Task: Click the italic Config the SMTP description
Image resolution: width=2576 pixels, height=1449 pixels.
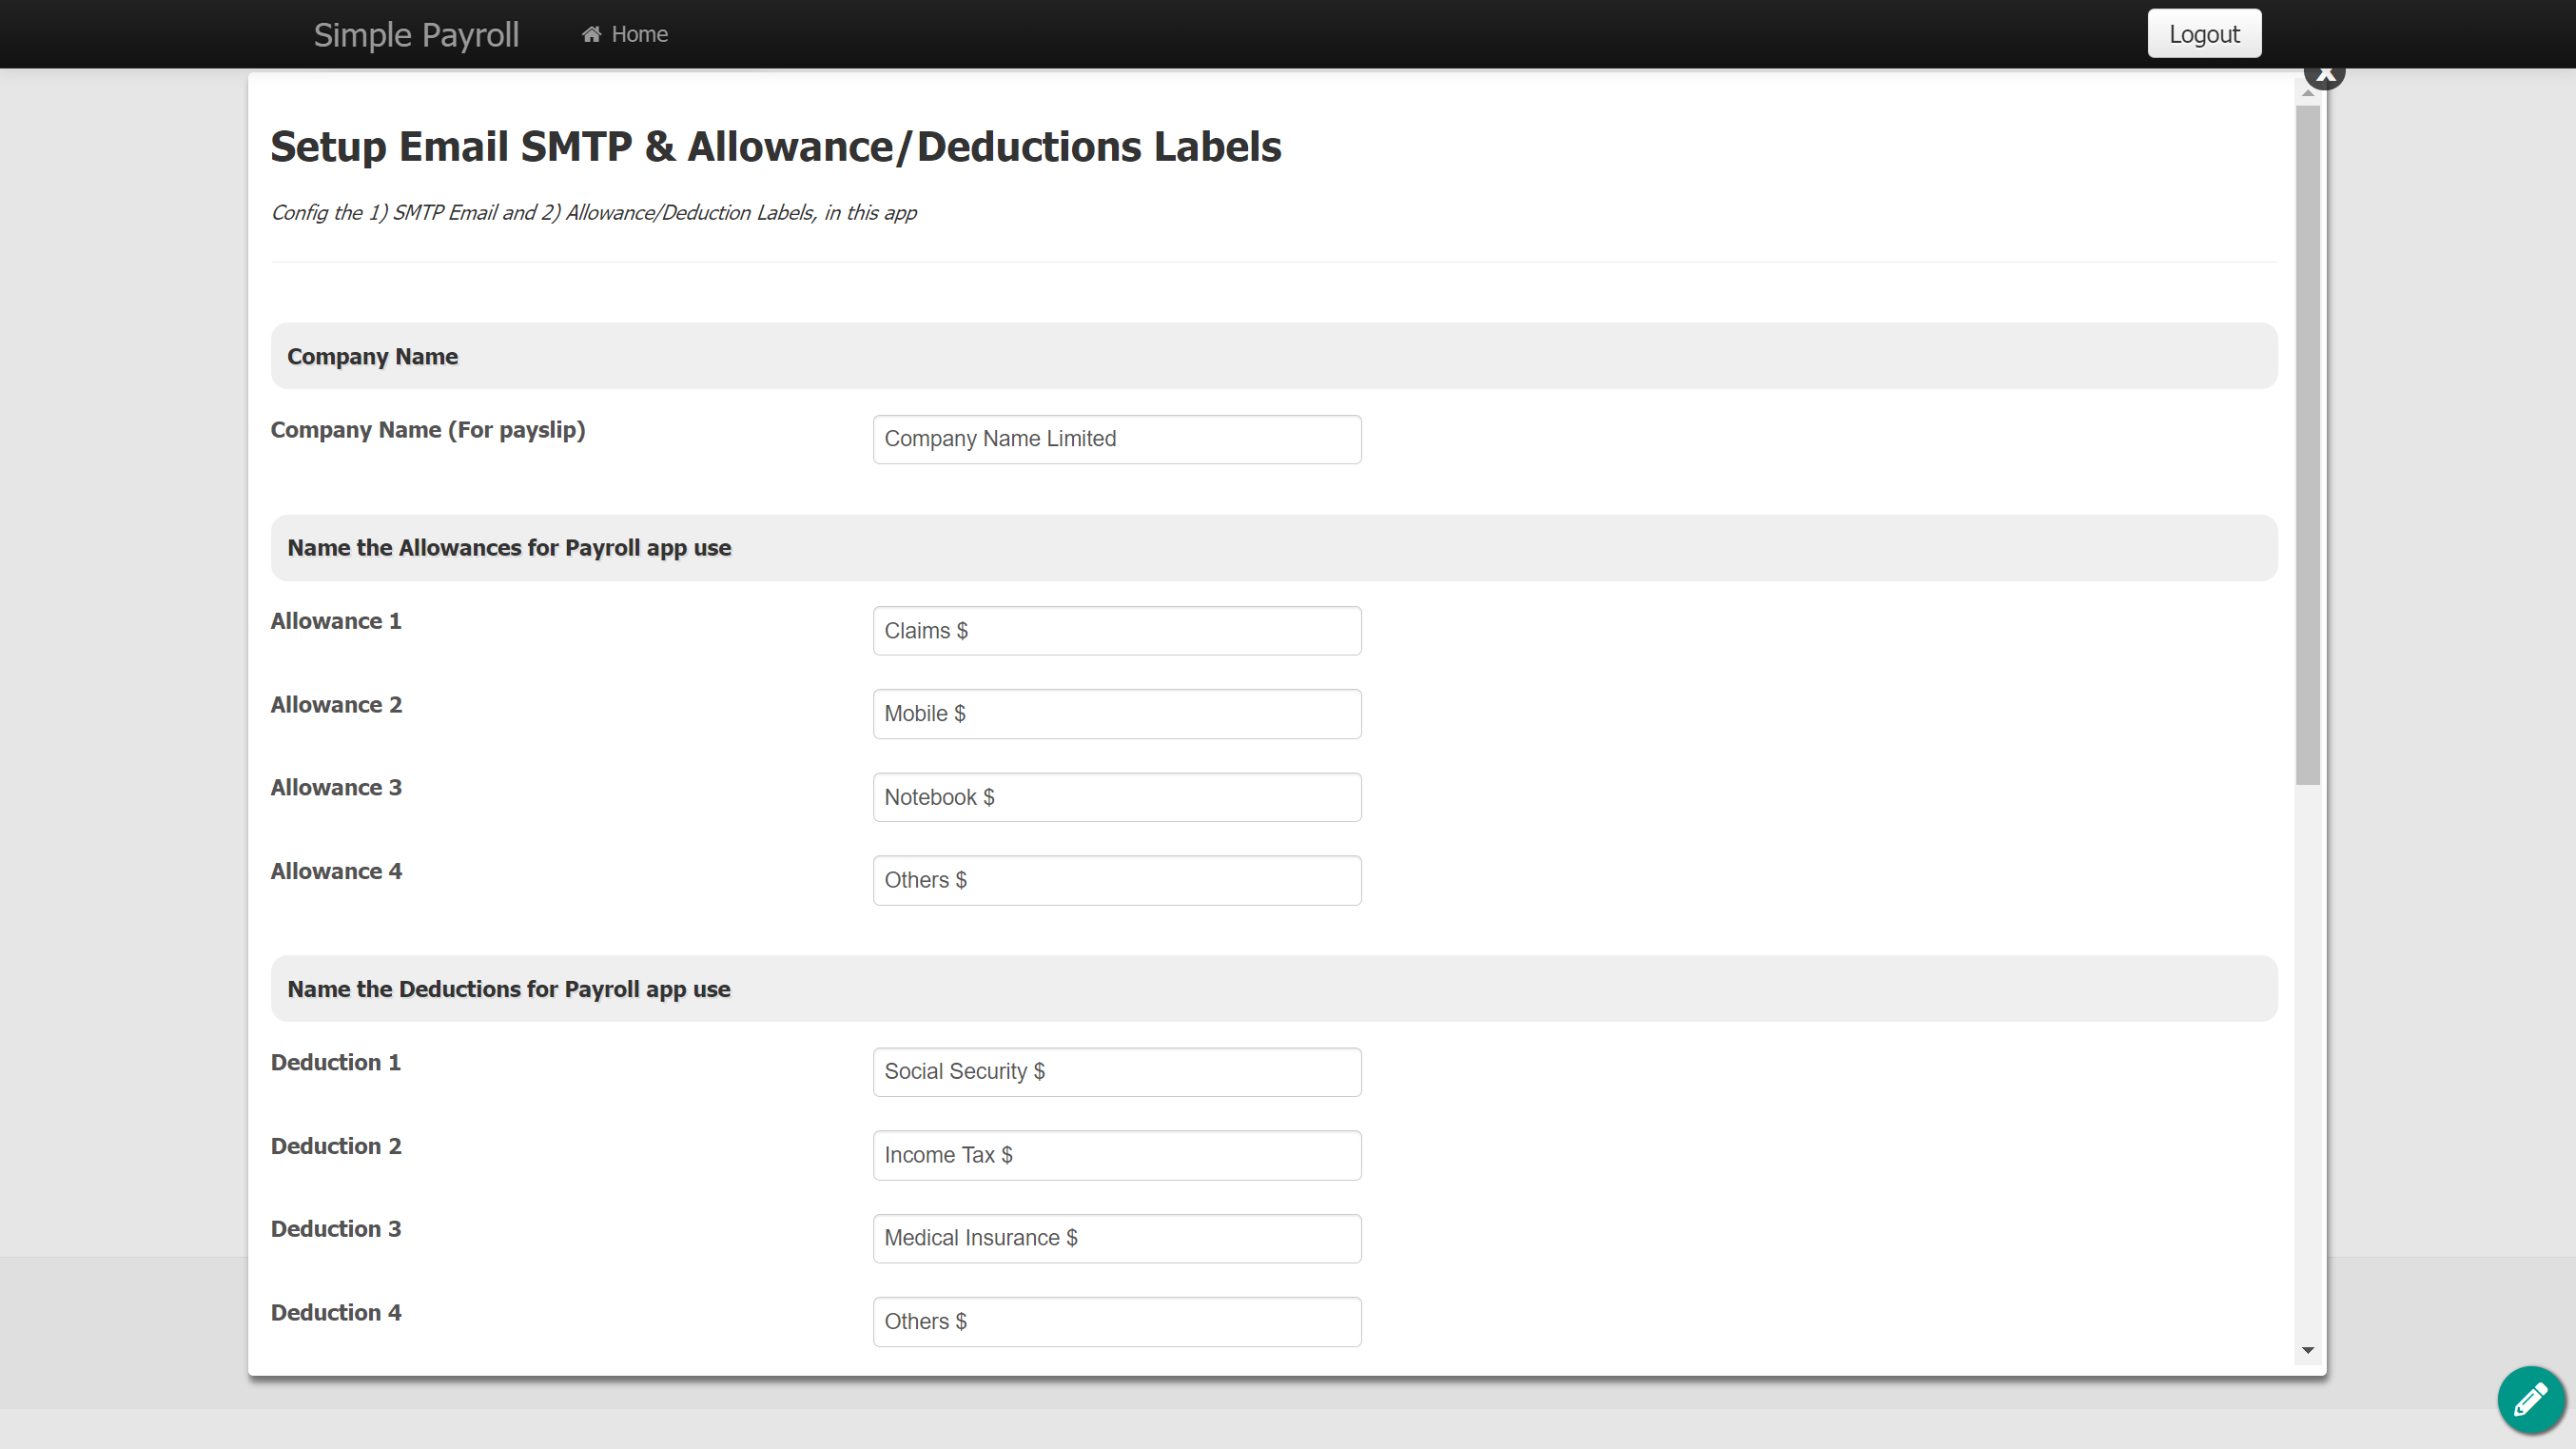Action: pos(594,213)
